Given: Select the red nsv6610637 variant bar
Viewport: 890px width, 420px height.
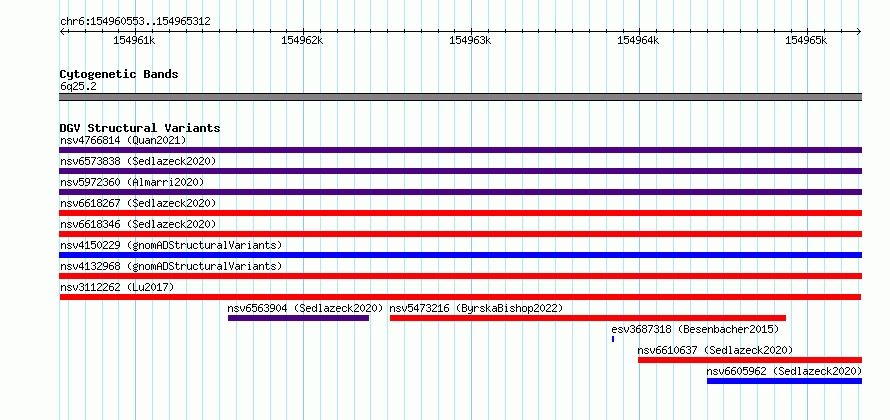Looking at the screenshot, I should [x=750, y=360].
